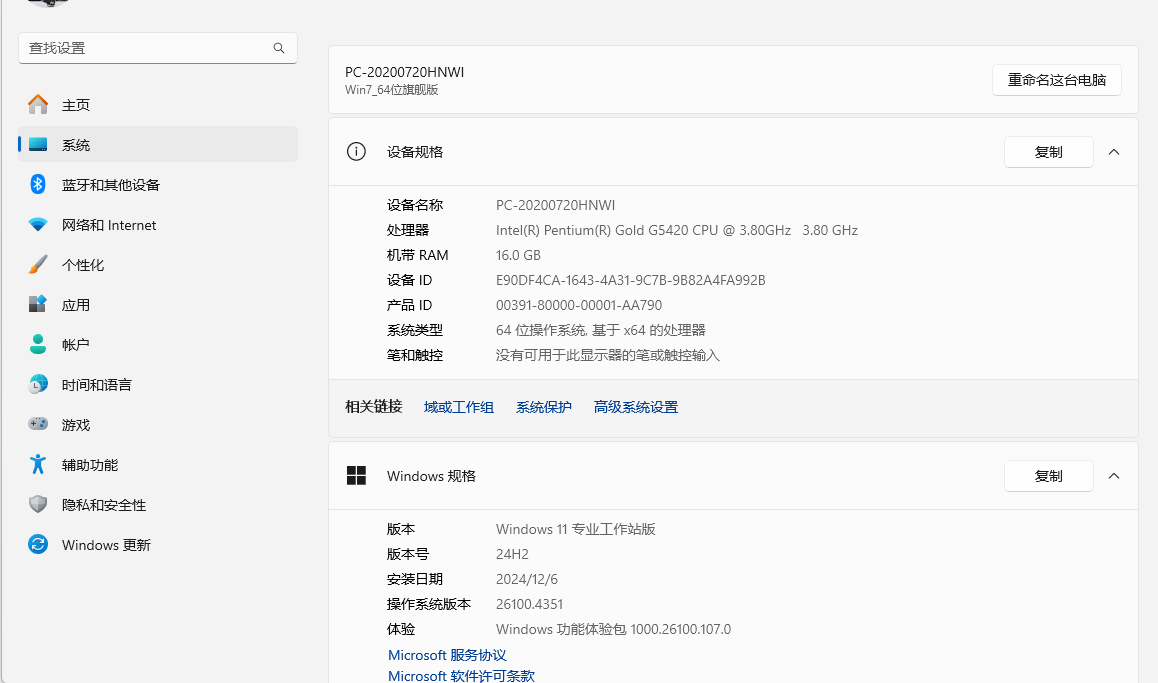Click the install date 2024/12/6
The width and height of the screenshot is (1158, 683).
click(x=527, y=579)
